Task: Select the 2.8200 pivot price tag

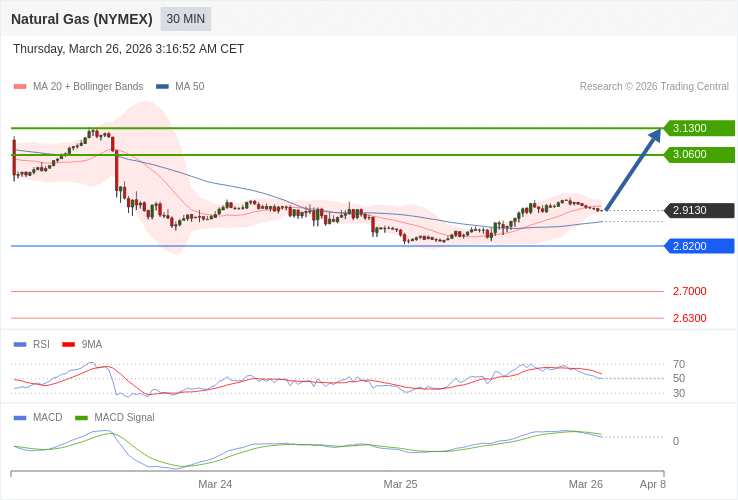Action: click(x=699, y=246)
